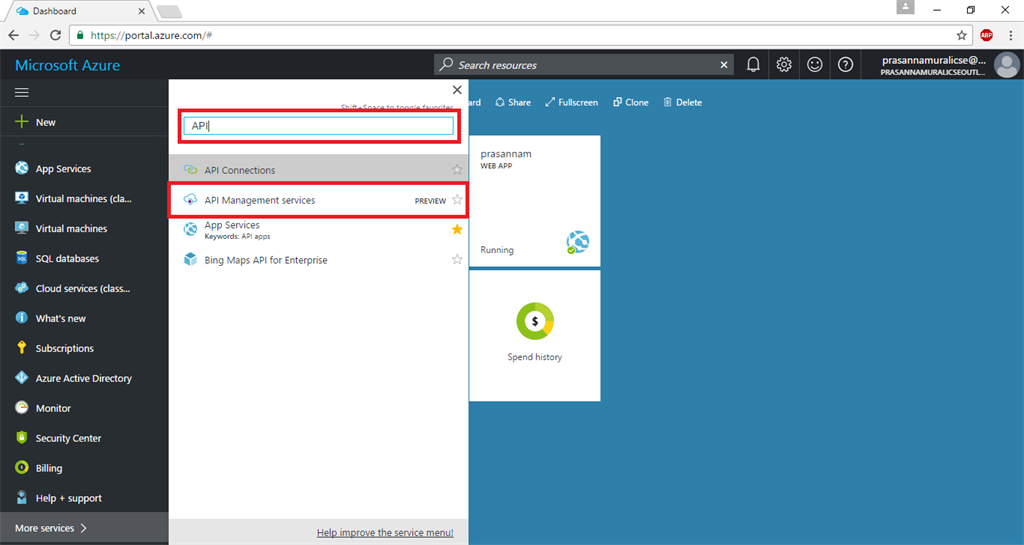The image size is (1024, 545).
Task: Open a new browser tab
Action: tap(169, 11)
